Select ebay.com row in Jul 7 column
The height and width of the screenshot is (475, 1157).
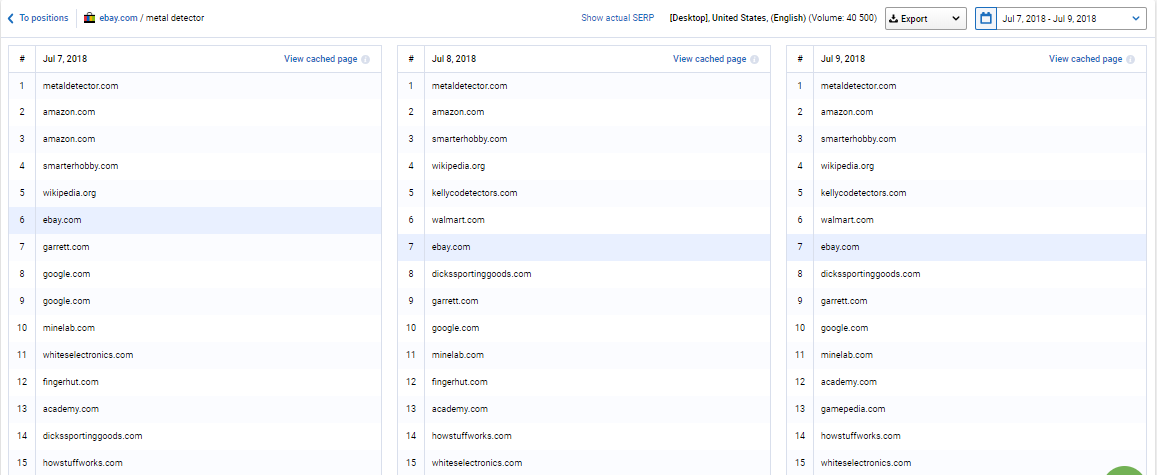coord(195,220)
